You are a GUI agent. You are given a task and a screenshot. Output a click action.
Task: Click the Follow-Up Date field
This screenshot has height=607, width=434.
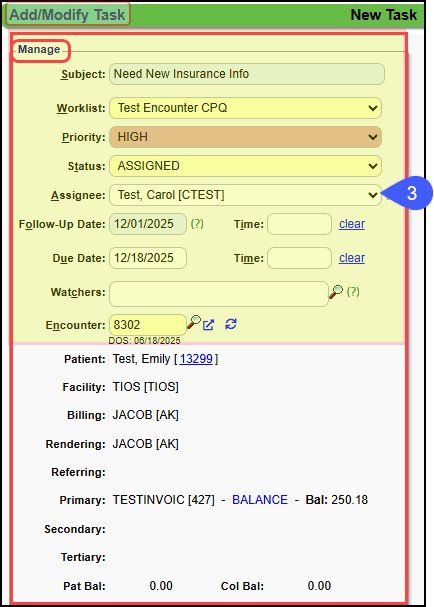(x=148, y=224)
